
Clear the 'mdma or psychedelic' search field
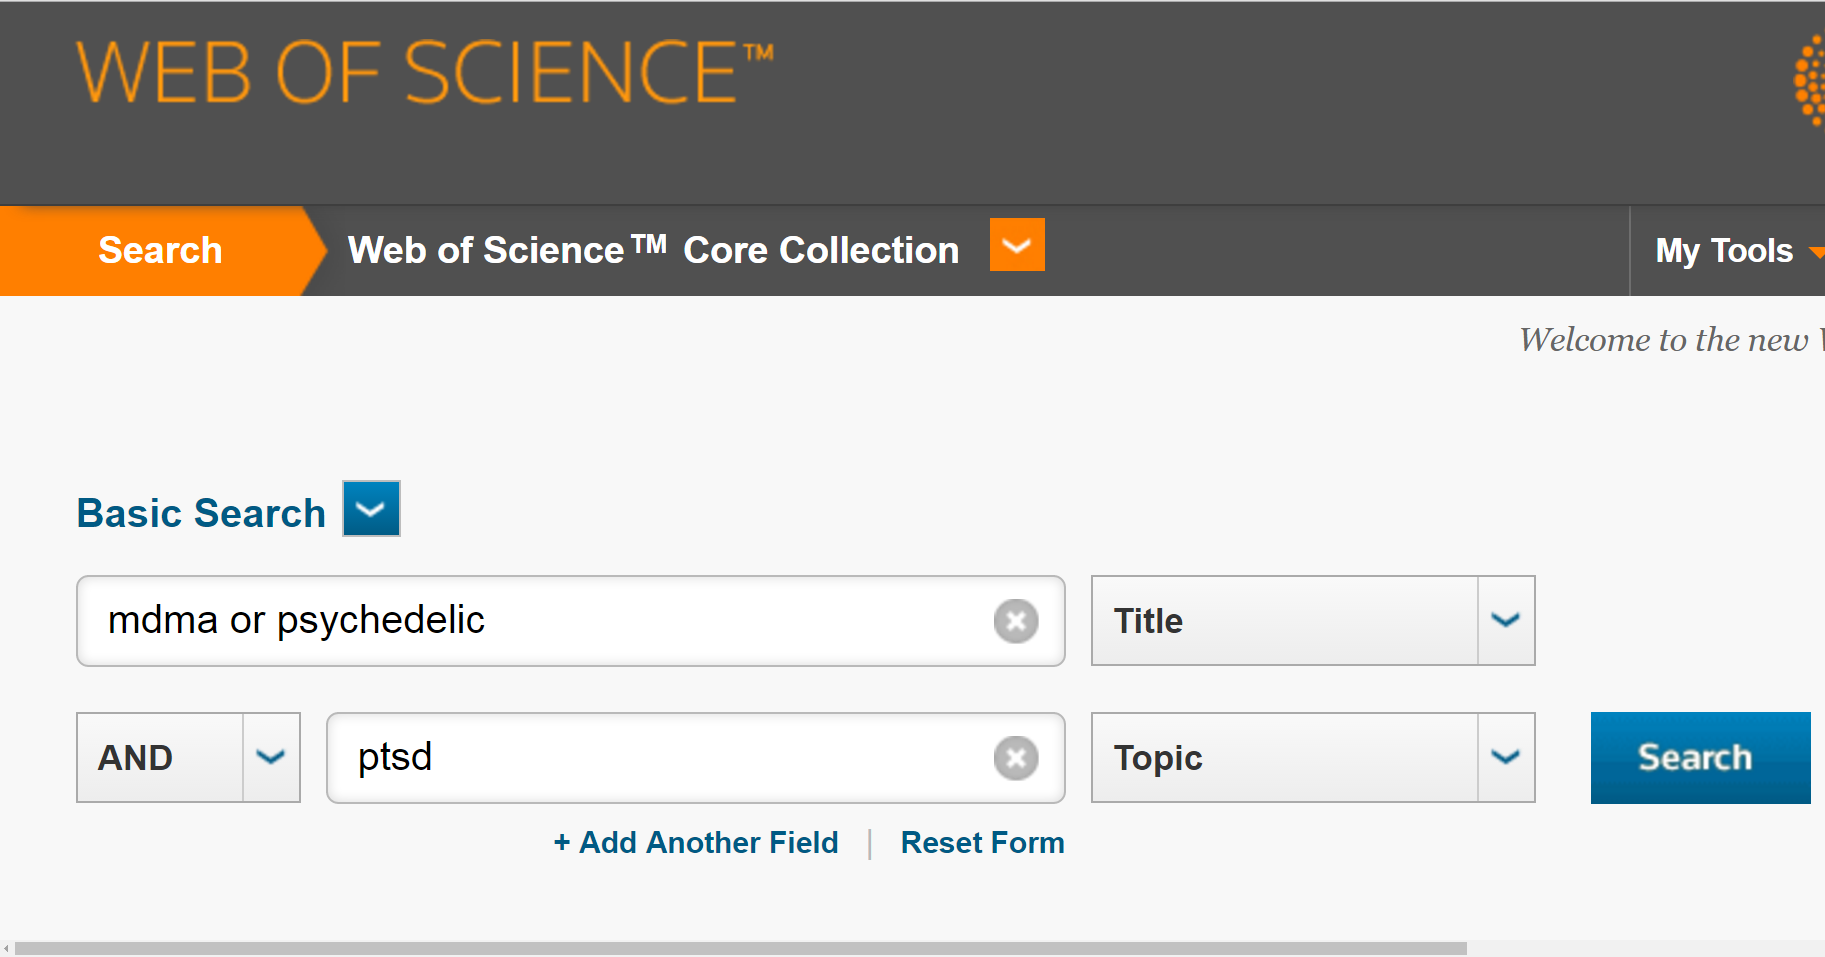[x=1015, y=621]
